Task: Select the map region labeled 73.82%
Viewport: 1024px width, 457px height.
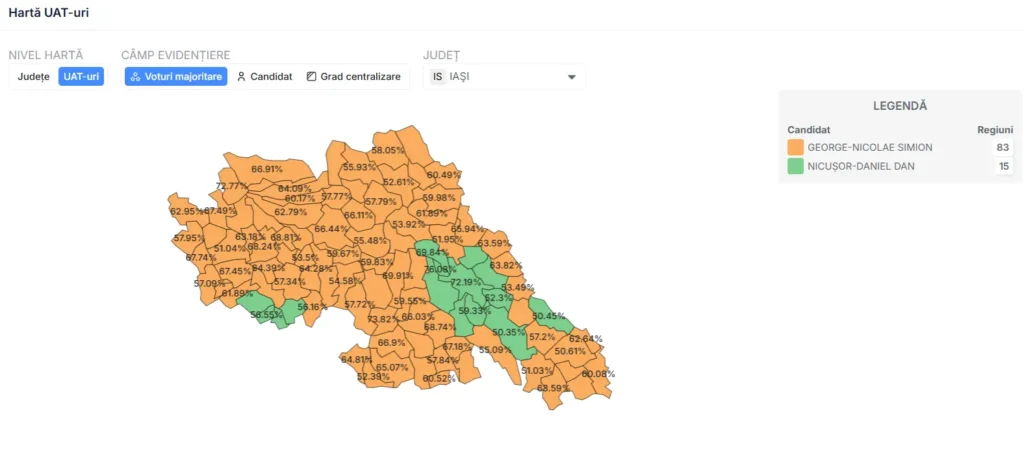Action: click(x=383, y=320)
